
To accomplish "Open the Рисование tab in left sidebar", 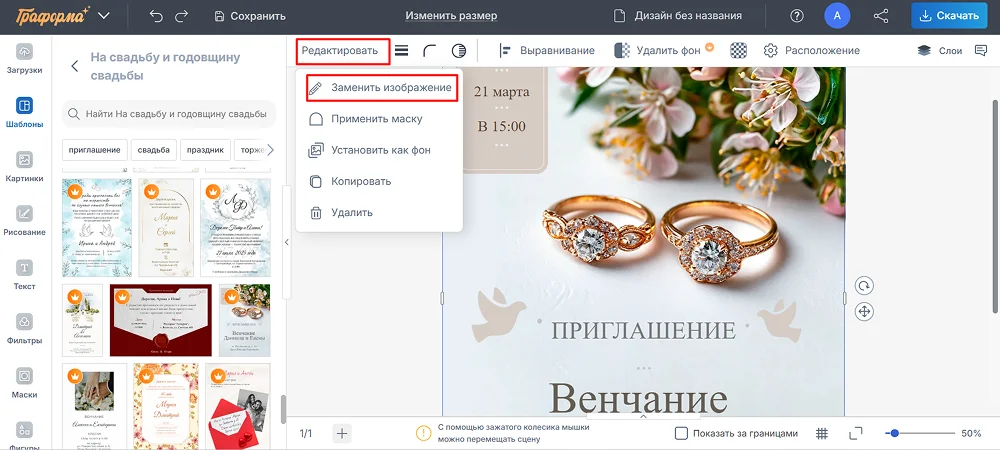I will pos(25,220).
